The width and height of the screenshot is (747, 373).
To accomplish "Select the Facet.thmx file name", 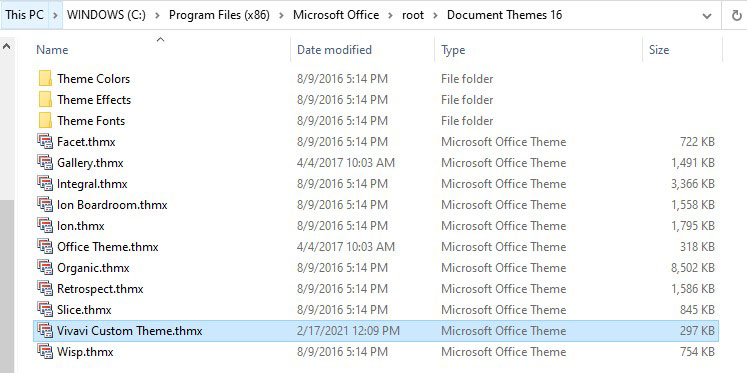I will tap(86, 141).
